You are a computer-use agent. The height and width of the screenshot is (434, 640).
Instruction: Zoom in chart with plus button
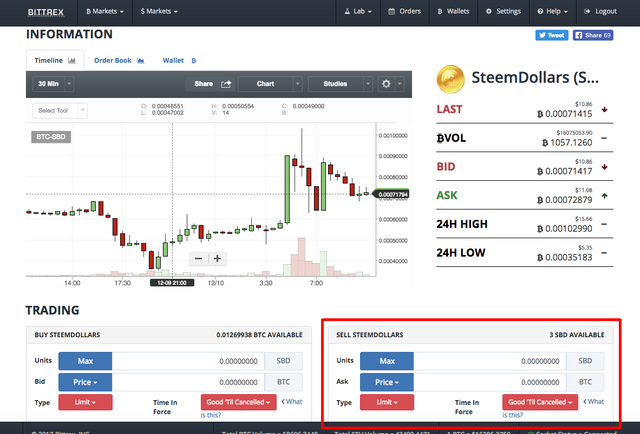218,258
